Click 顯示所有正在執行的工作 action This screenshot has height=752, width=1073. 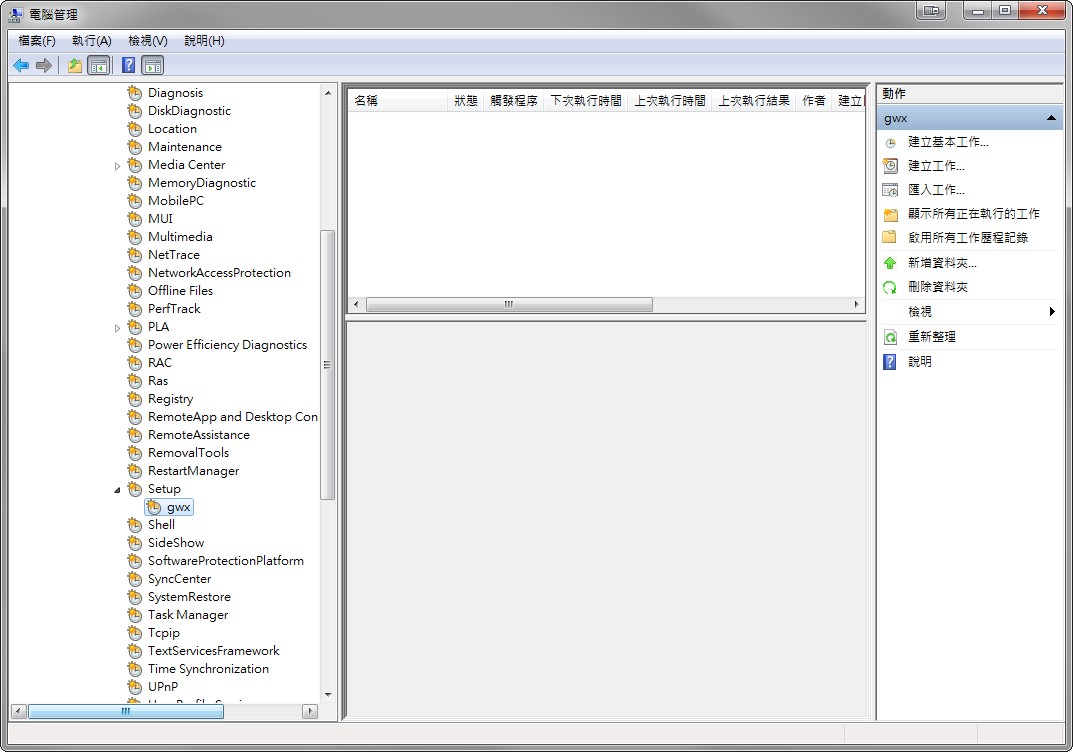(x=973, y=214)
